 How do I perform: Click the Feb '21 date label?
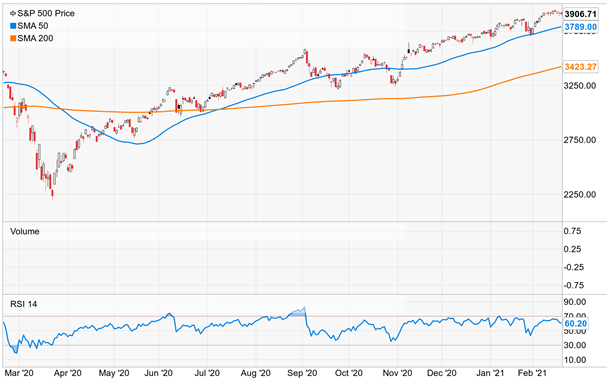point(532,373)
